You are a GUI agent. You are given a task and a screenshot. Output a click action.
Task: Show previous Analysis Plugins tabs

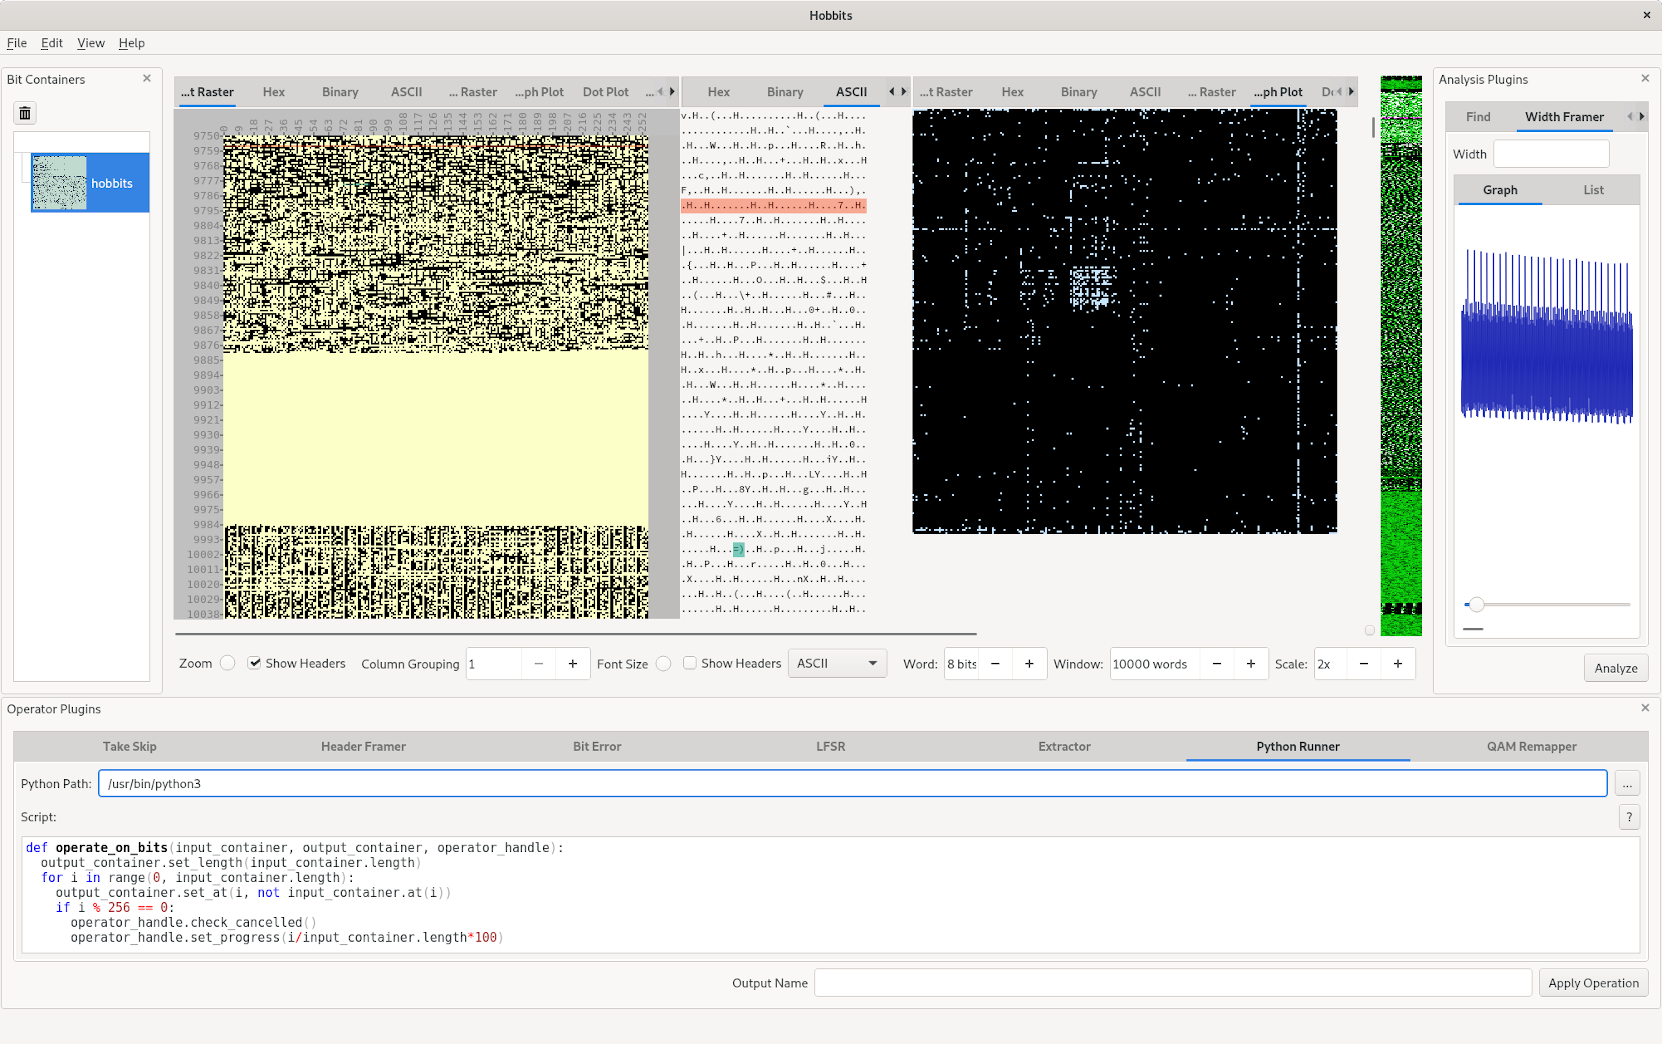[1630, 117]
